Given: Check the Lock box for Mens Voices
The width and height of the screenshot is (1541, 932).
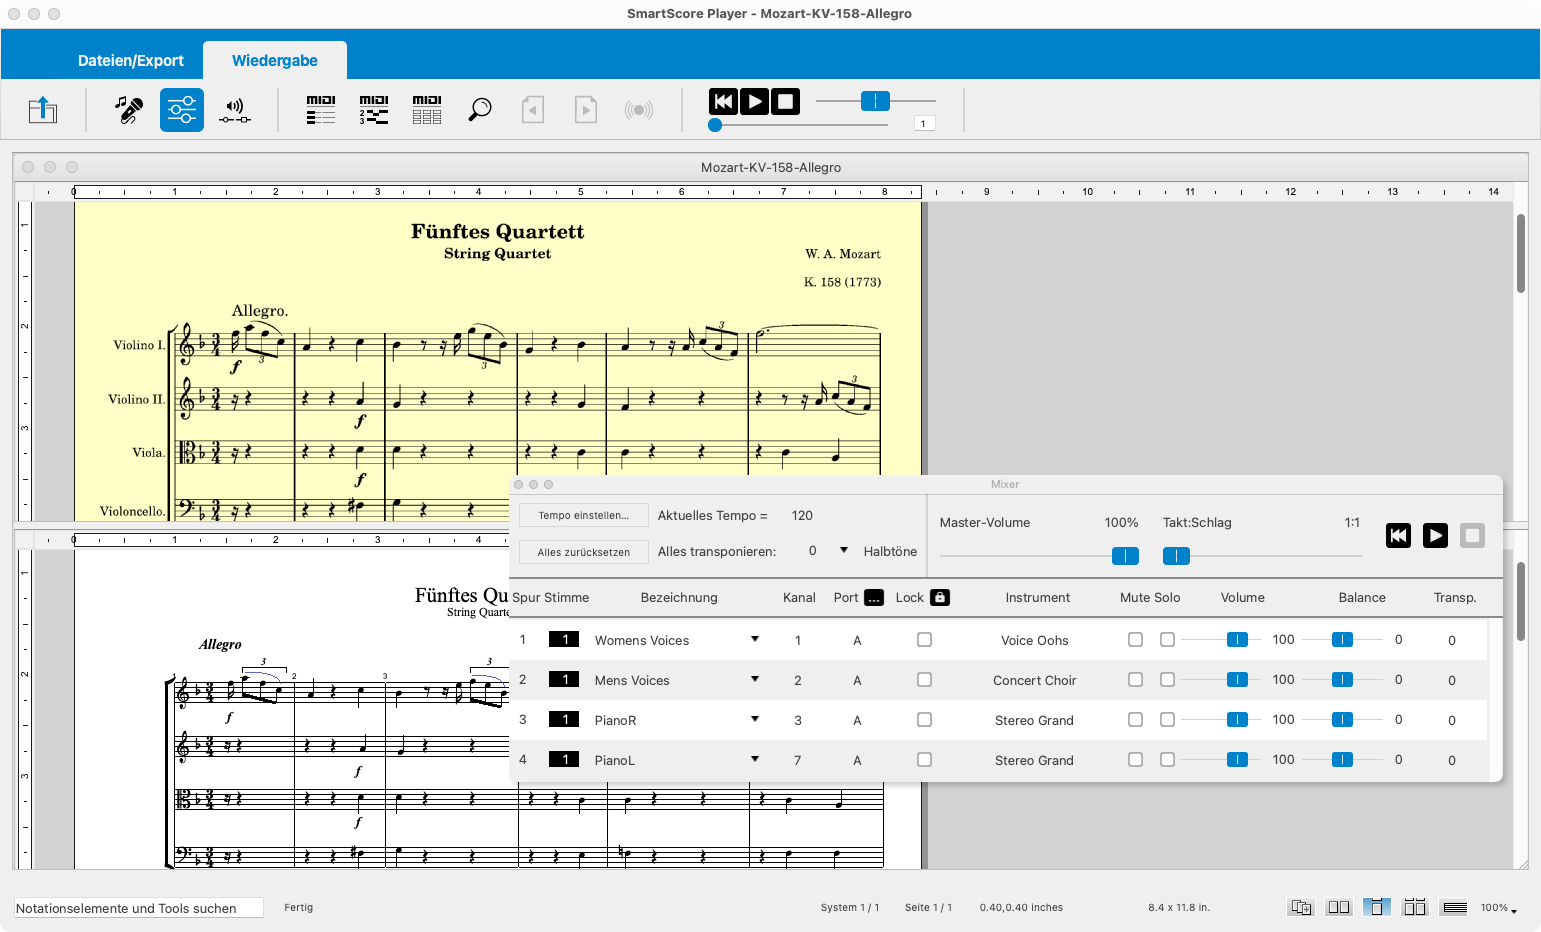Looking at the screenshot, I should click(x=924, y=680).
